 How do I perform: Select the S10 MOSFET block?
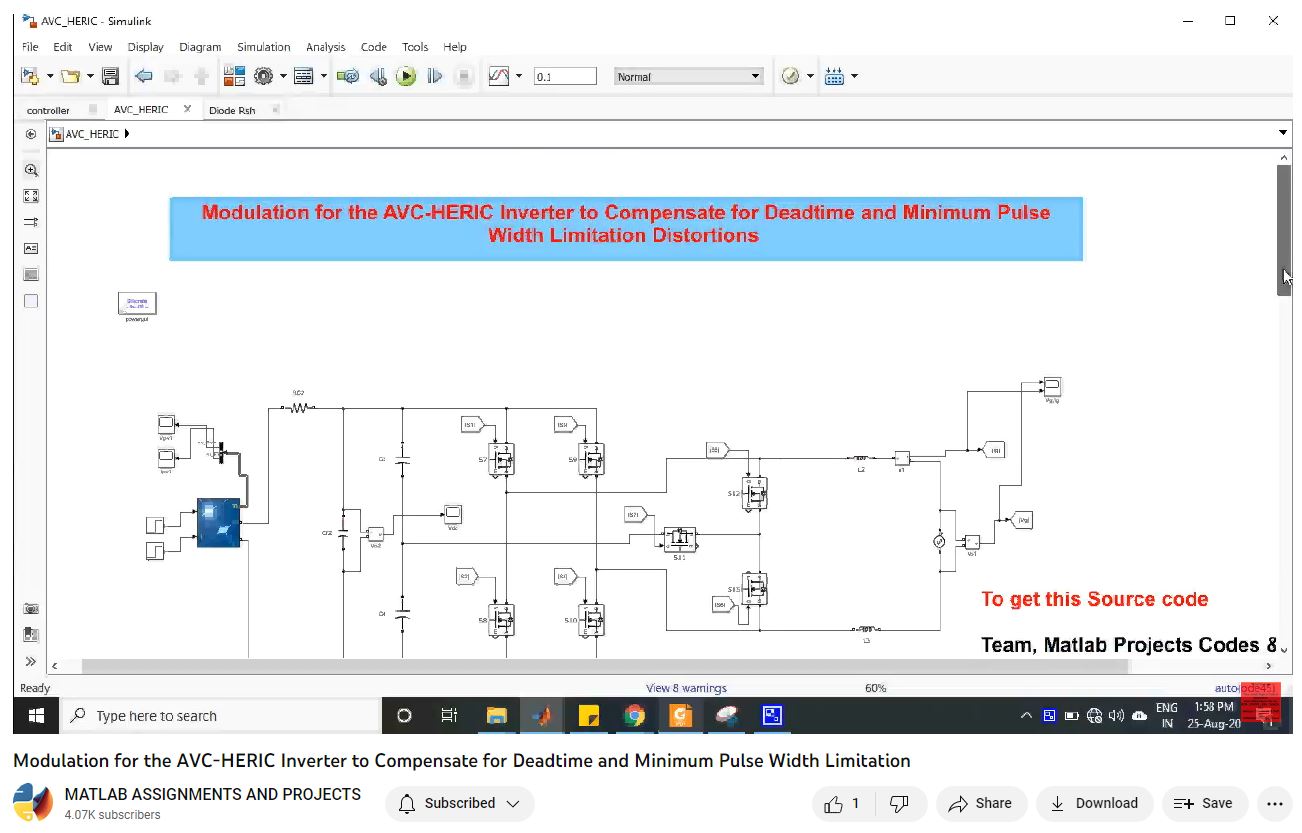click(591, 619)
